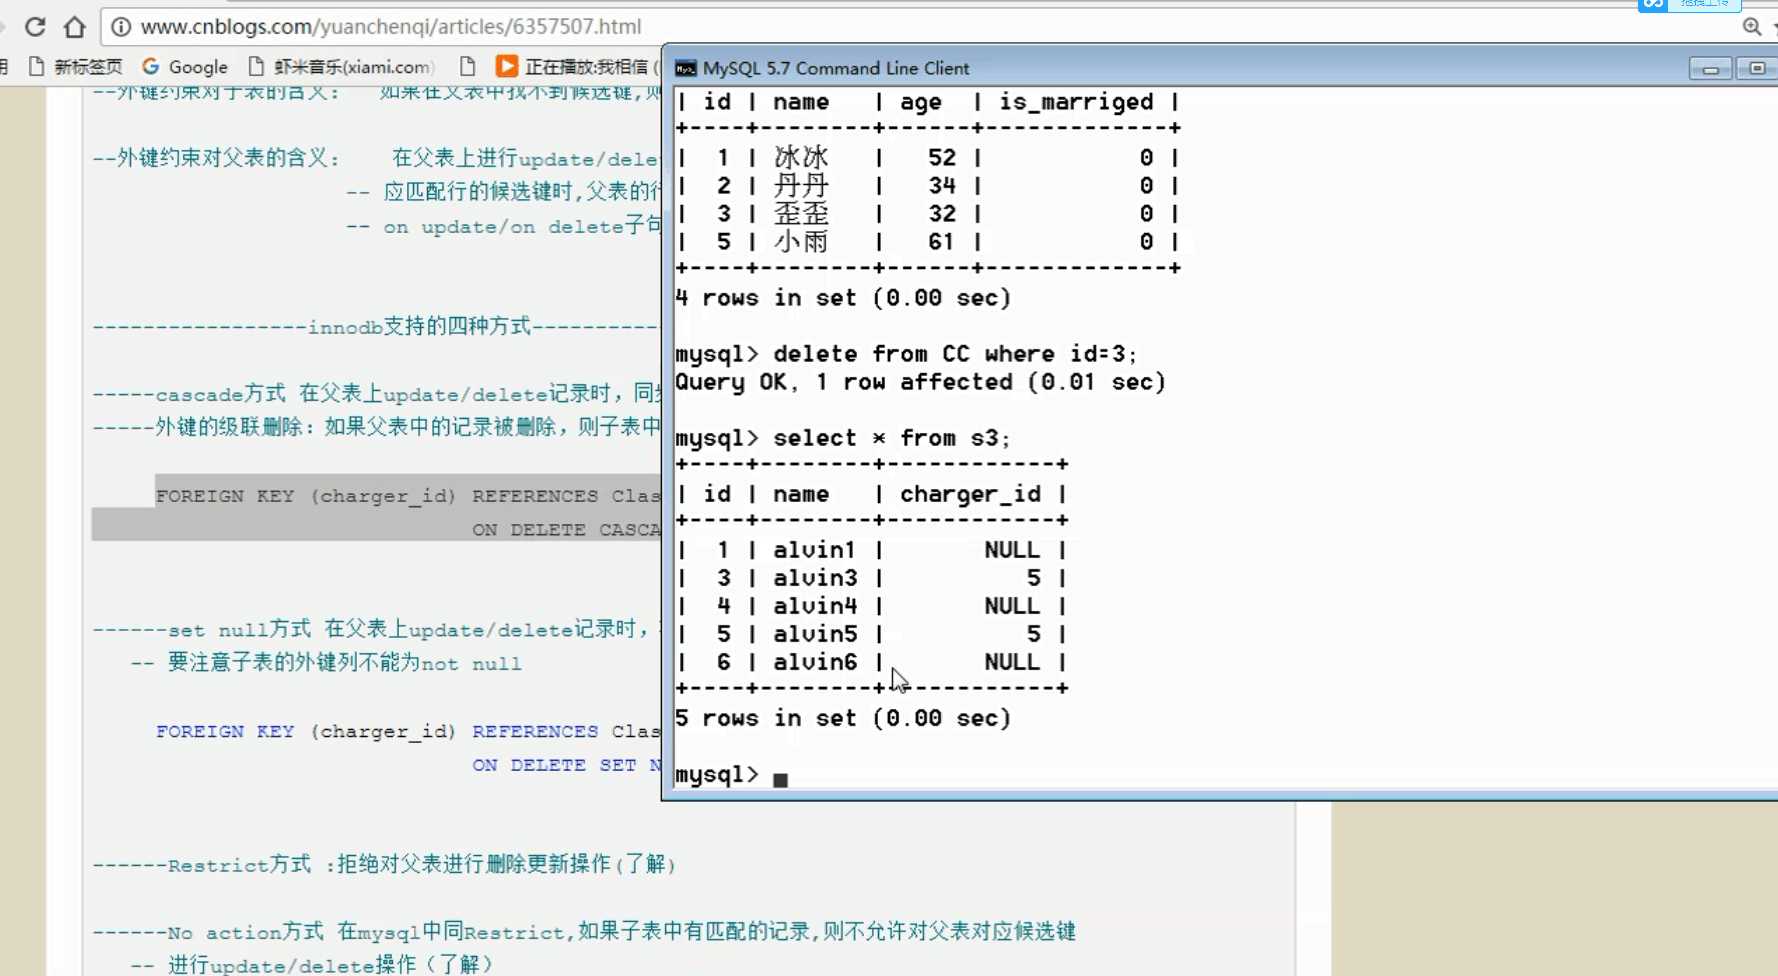Screen dimensions: 1778x976
Task: Click the 'set null方式' line
Action: click(x=376, y=630)
